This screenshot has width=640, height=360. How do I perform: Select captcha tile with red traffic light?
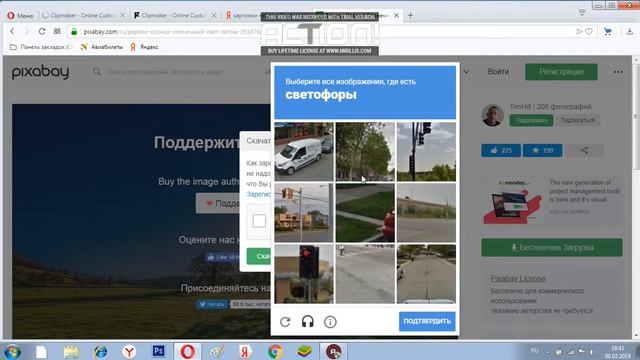pos(304,274)
